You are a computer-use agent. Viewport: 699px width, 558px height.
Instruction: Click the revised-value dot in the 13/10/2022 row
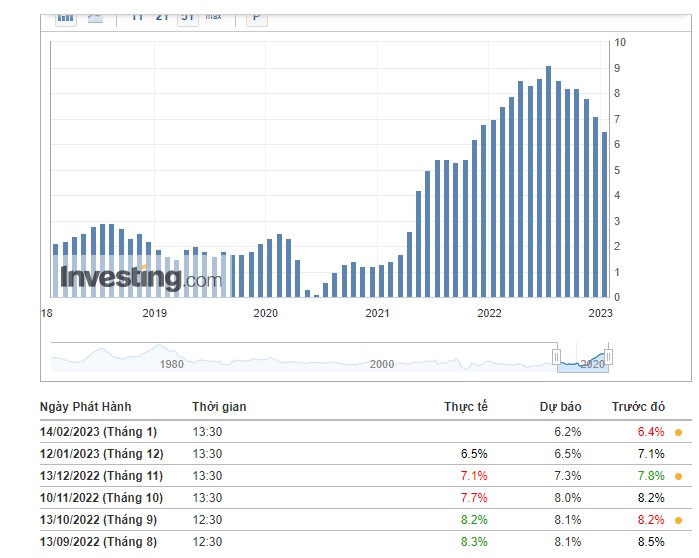(678, 520)
